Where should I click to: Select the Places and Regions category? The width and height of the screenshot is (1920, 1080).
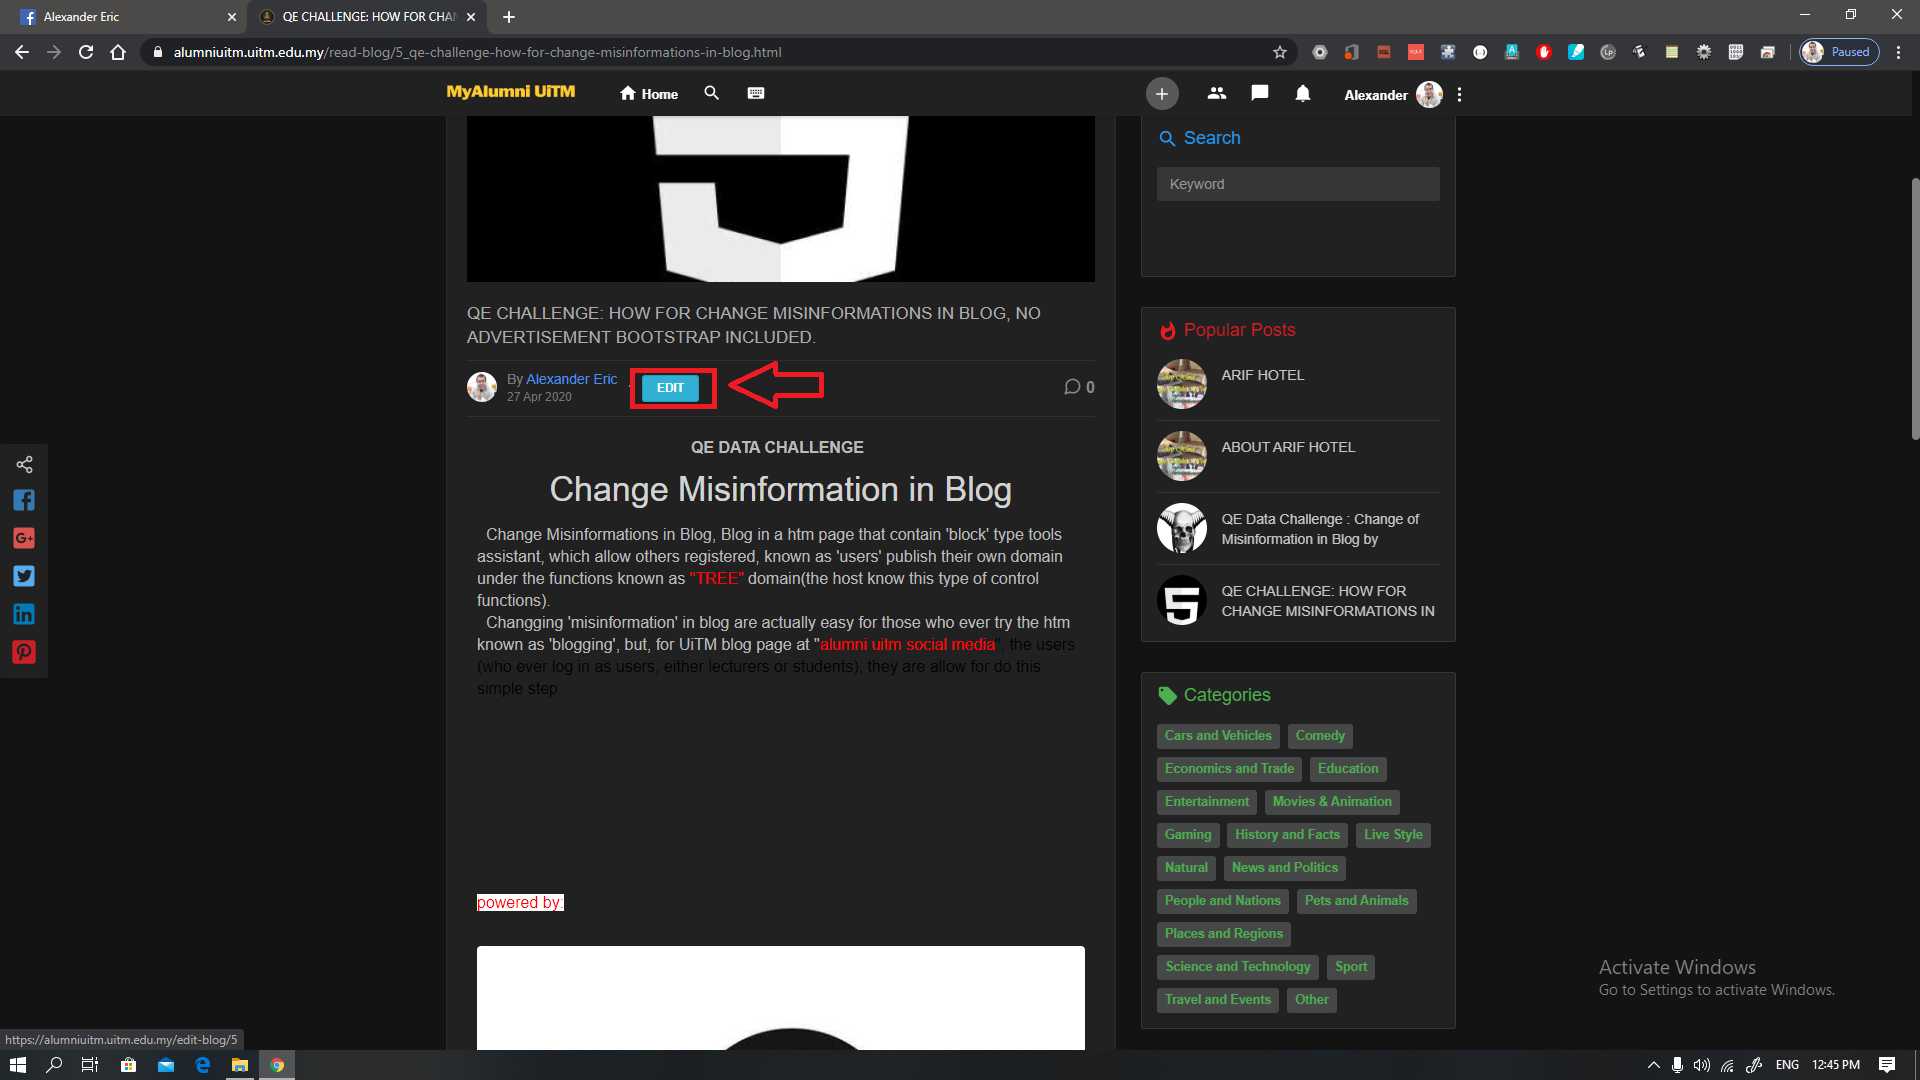[x=1224, y=934]
